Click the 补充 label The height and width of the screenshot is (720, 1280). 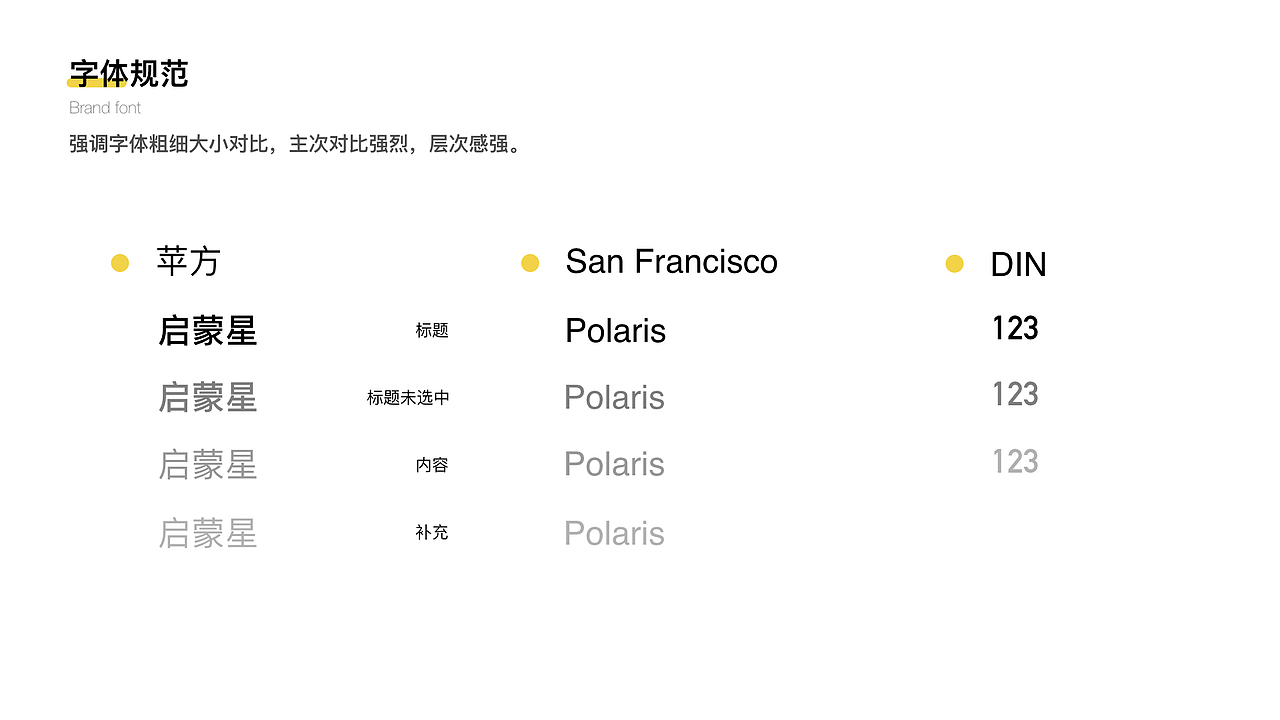pyautogui.click(x=432, y=533)
